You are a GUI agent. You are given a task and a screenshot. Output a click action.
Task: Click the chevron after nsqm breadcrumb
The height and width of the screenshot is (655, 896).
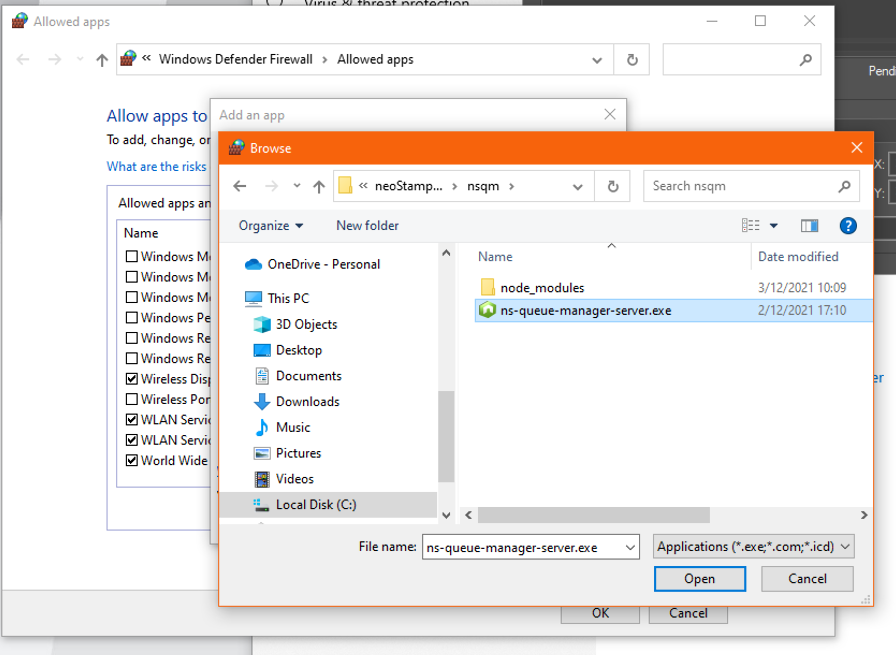pos(511,186)
